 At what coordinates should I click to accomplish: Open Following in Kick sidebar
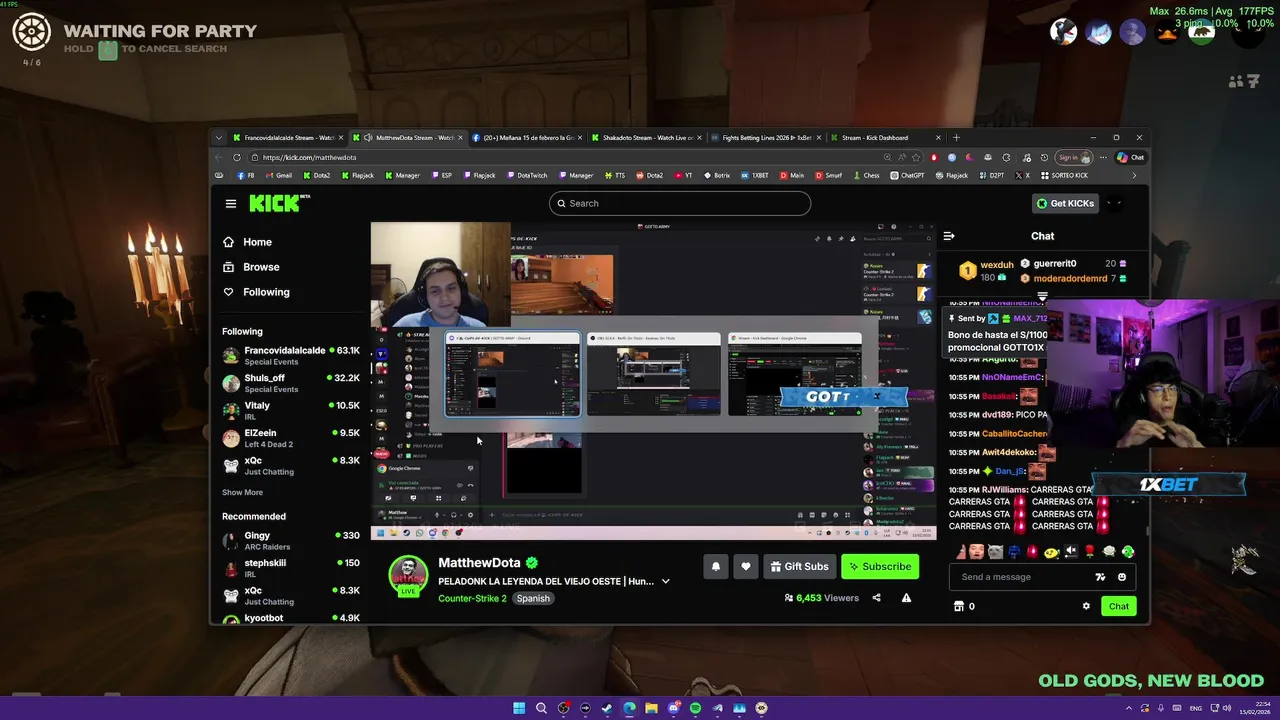pos(256,292)
